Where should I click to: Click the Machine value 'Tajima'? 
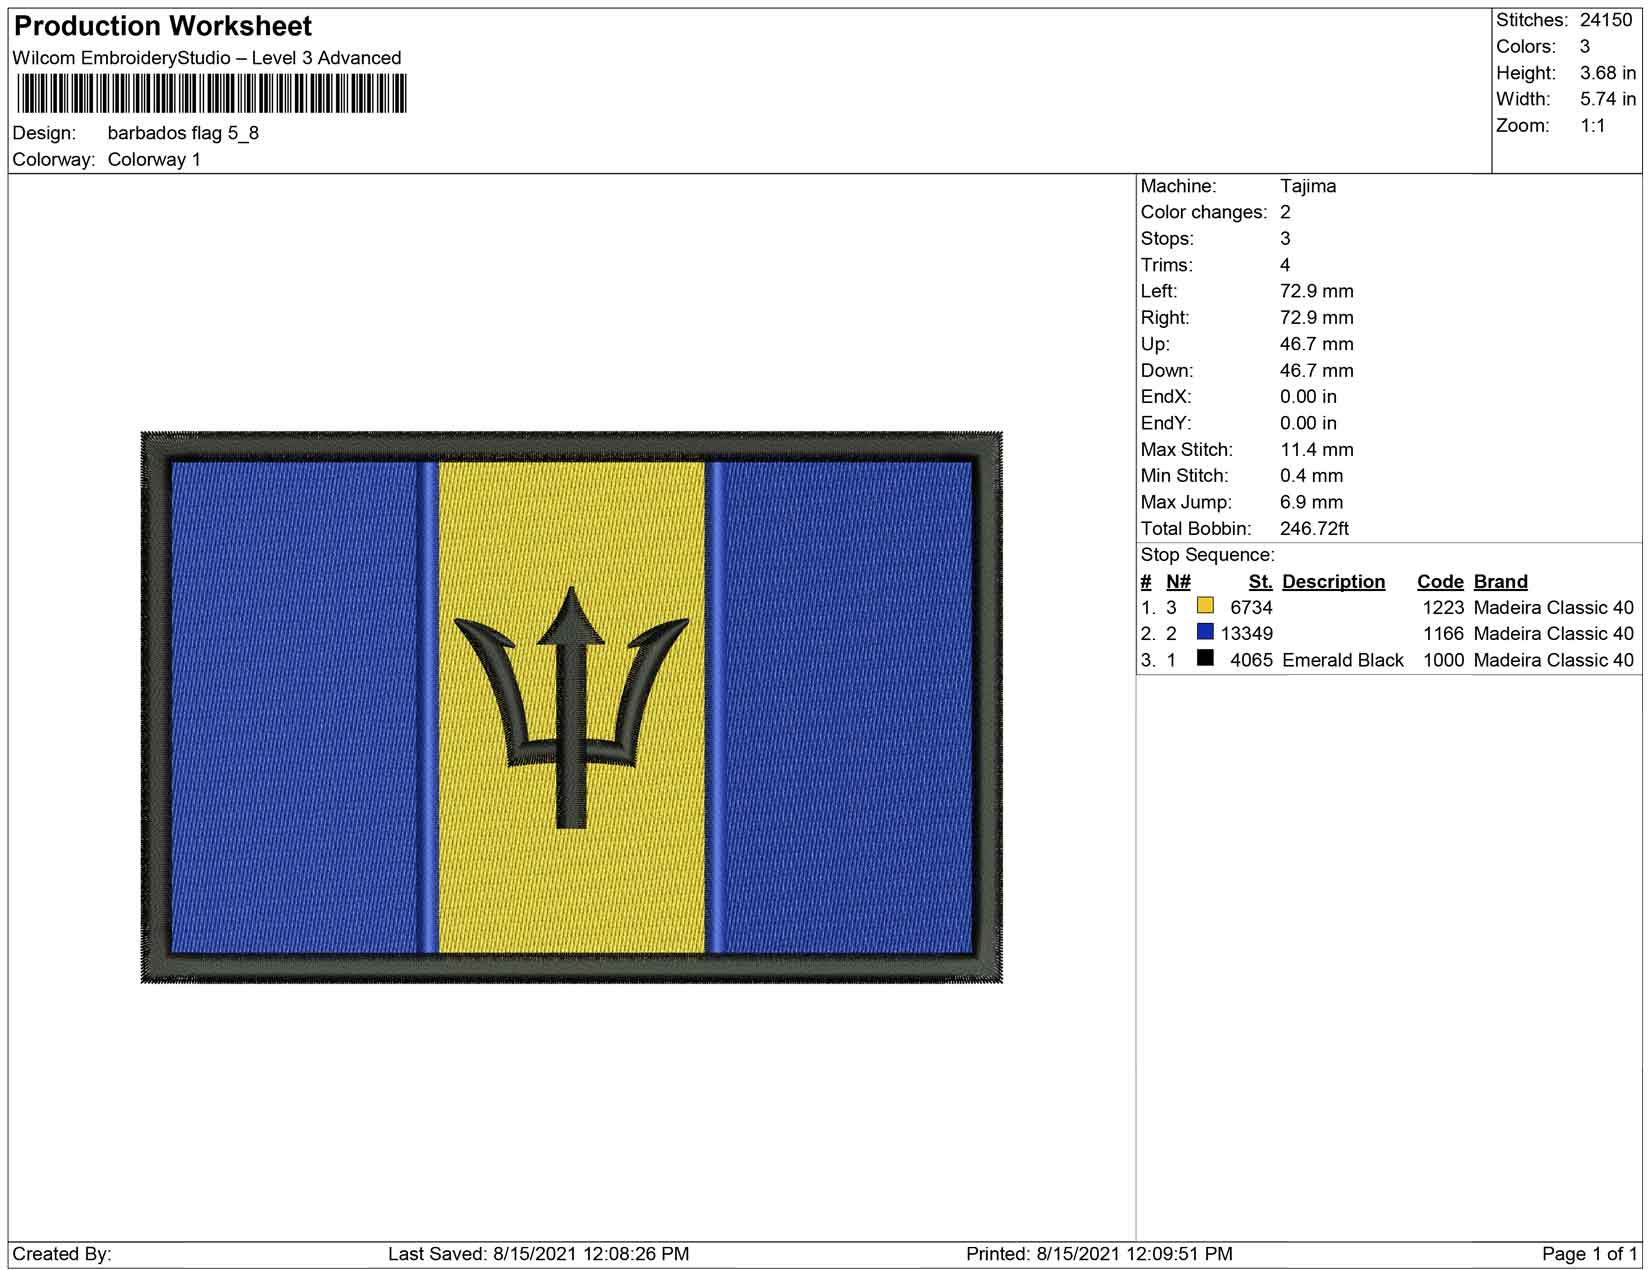[x=1308, y=186]
